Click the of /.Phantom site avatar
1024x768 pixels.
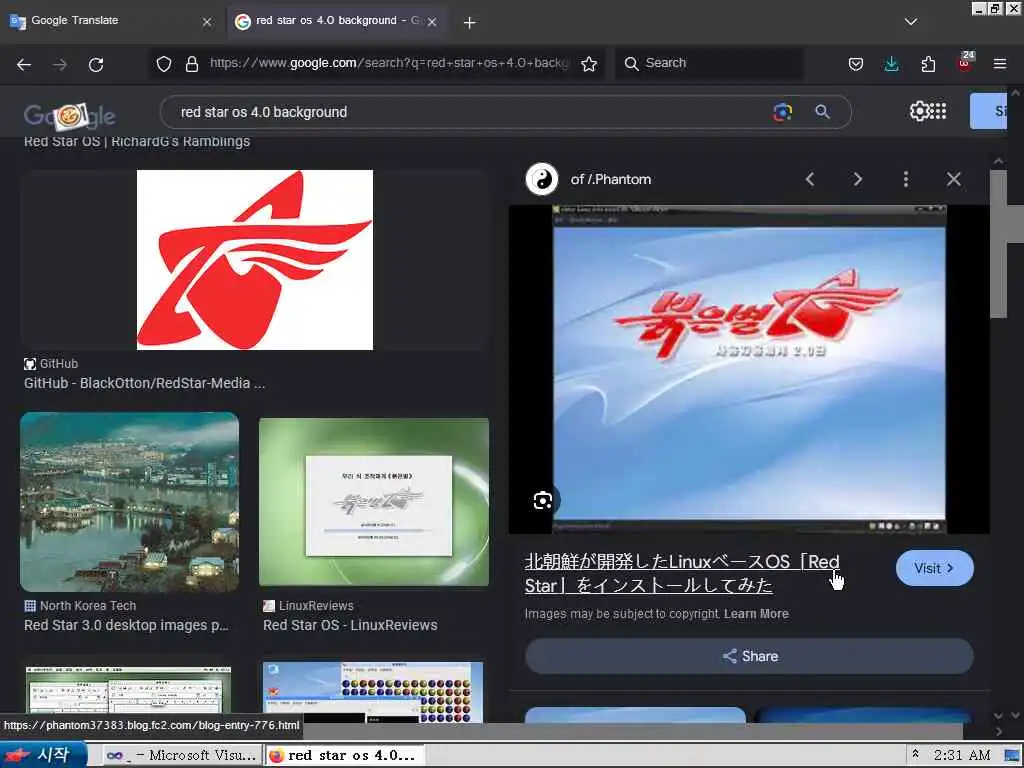coord(542,179)
